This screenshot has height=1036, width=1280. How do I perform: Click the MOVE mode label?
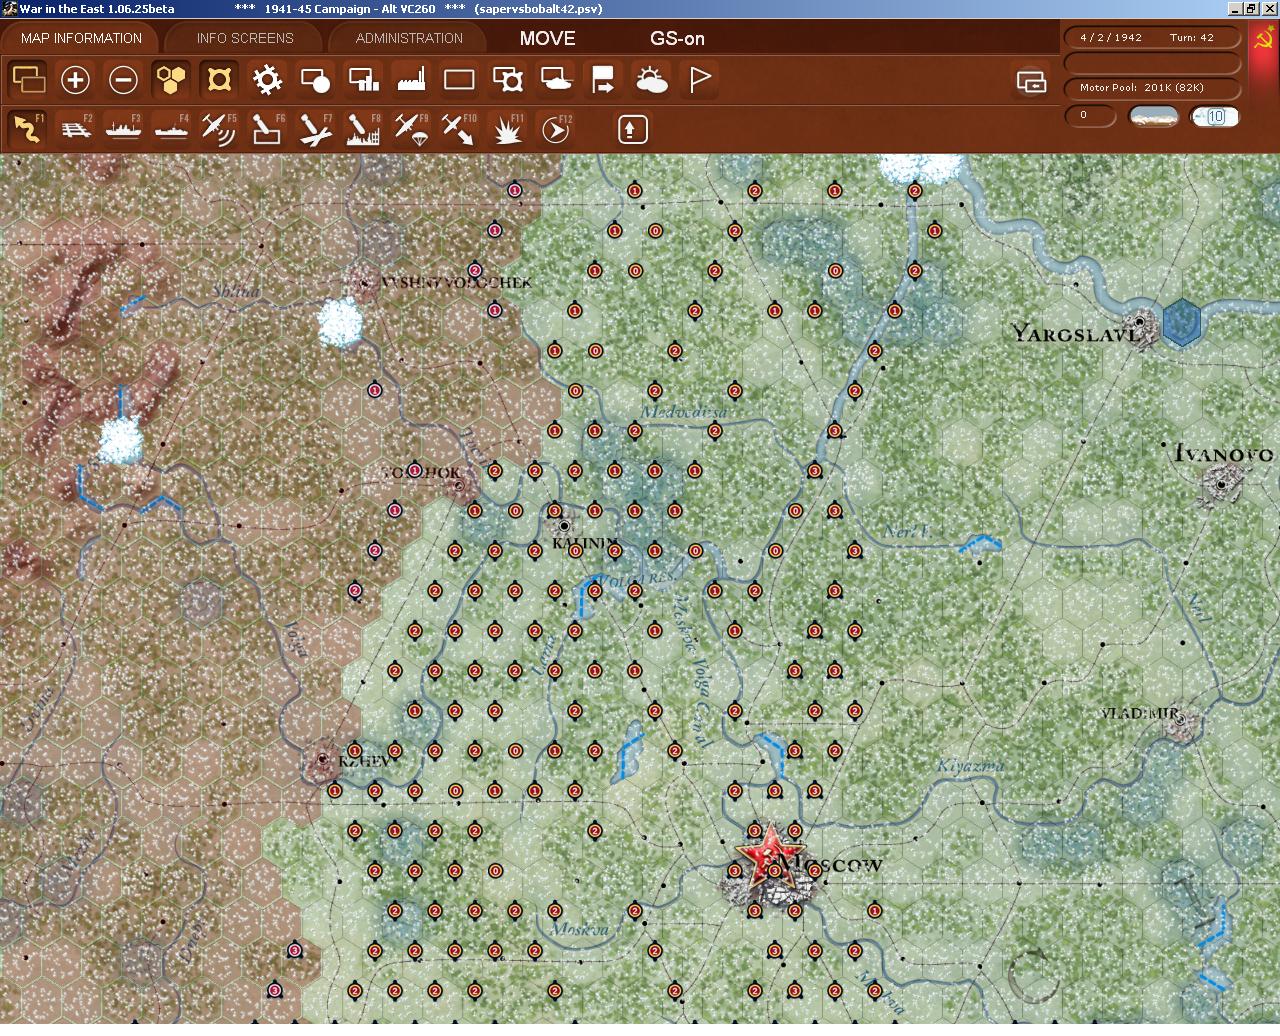click(x=547, y=38)
